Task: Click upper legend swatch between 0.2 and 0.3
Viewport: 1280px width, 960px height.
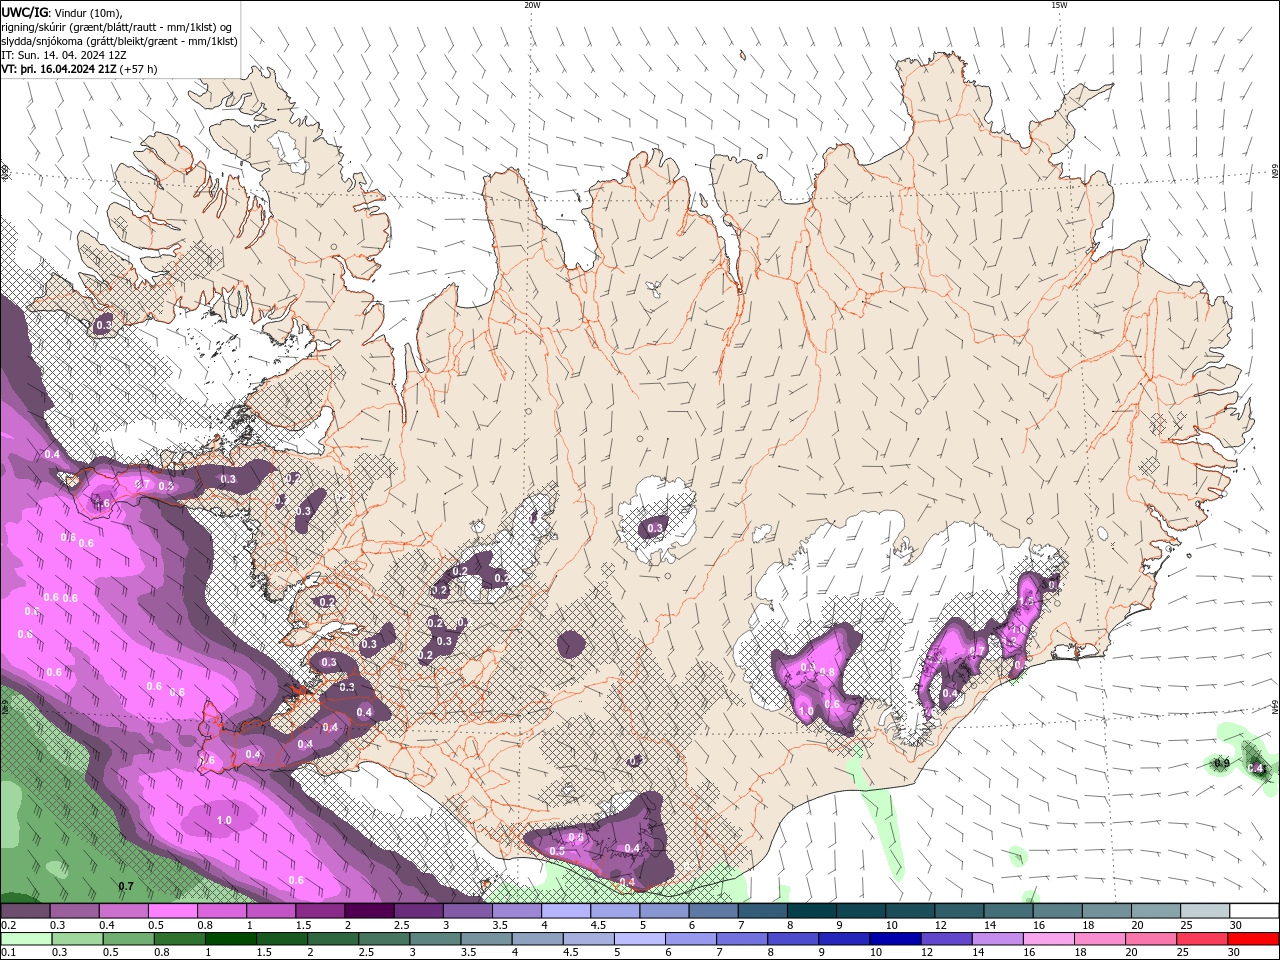Action: click(25, 911)
